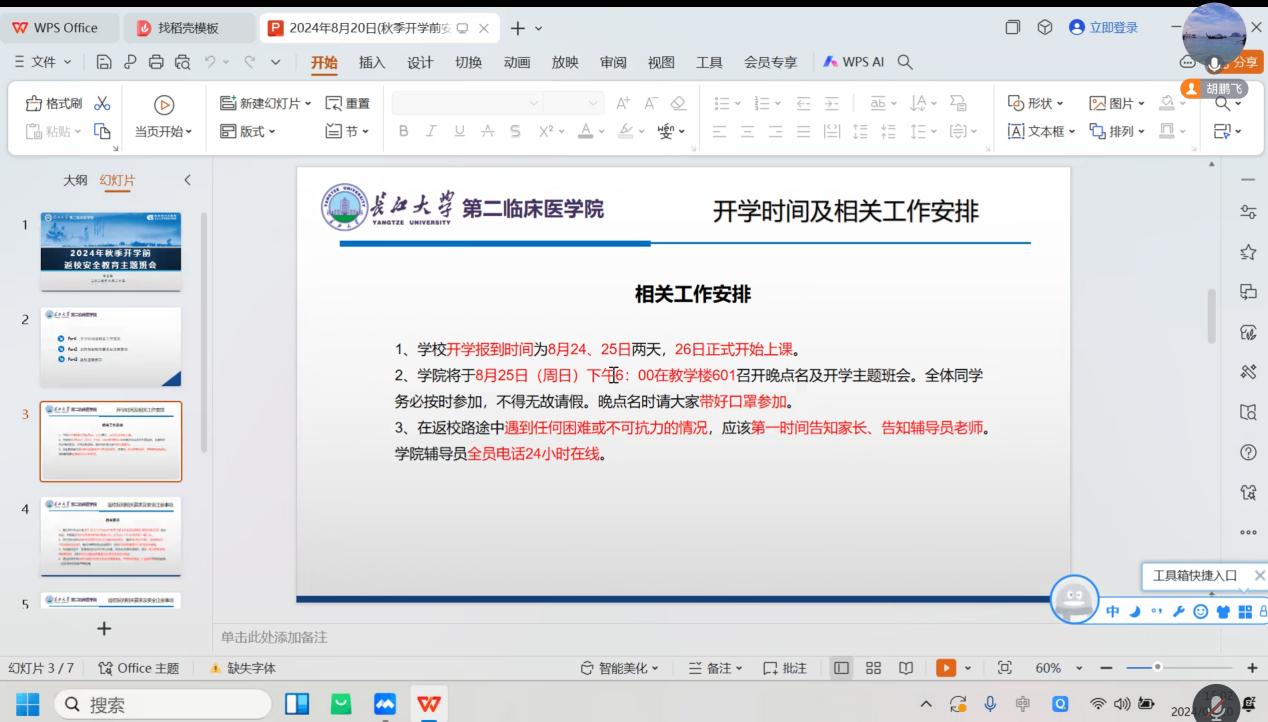The height and width of the screenshot is (722, 1268).
Task: Switch to the 切换 ribbon tab
Action: (468, 62)
